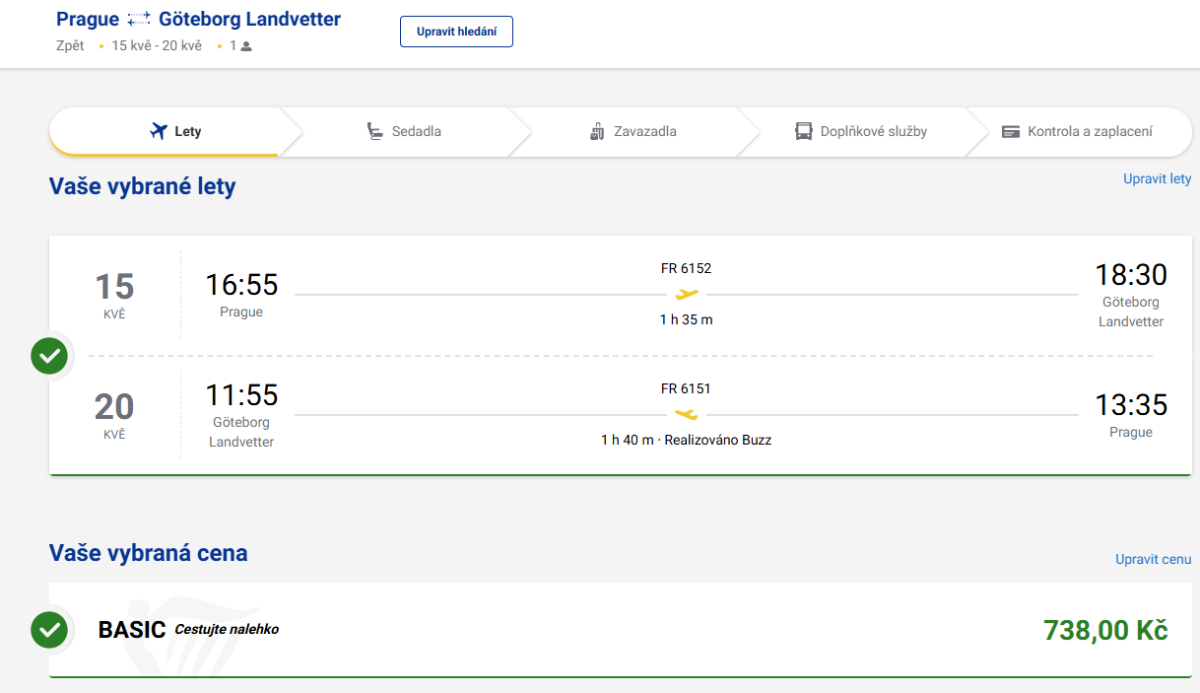This screenshot has width=1200, height=693.
Task: Click the luggage icon beside Zavazadla
Action: point(598,131)
